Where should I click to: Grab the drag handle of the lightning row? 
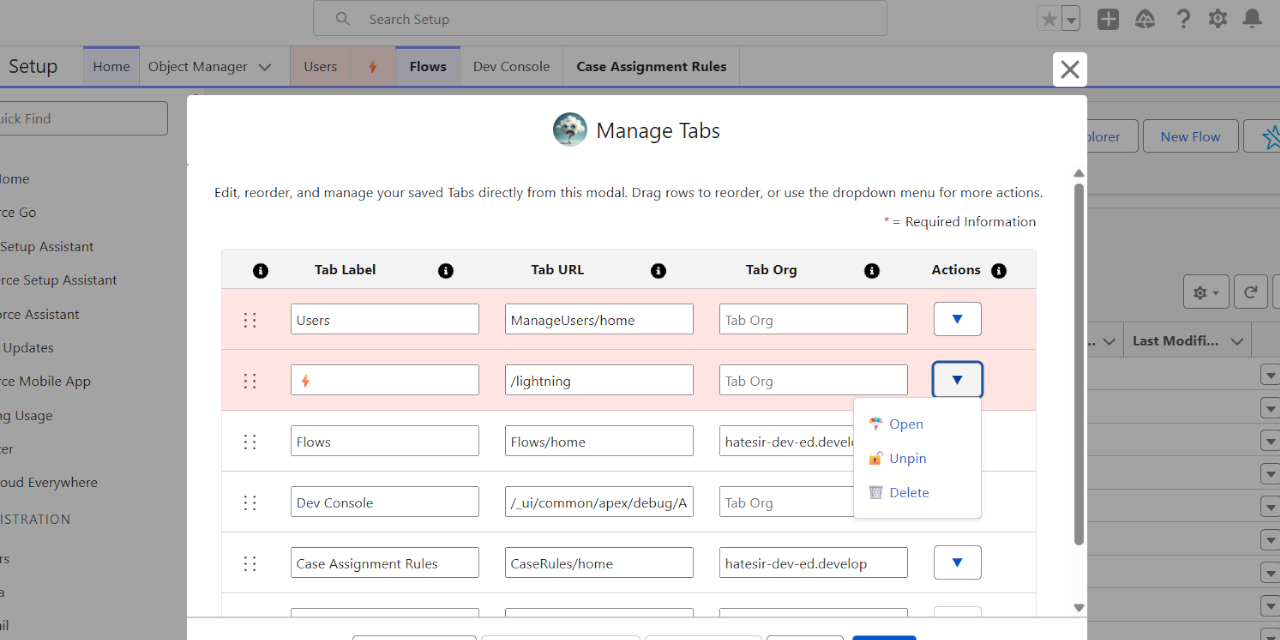(x=250, y=381)
